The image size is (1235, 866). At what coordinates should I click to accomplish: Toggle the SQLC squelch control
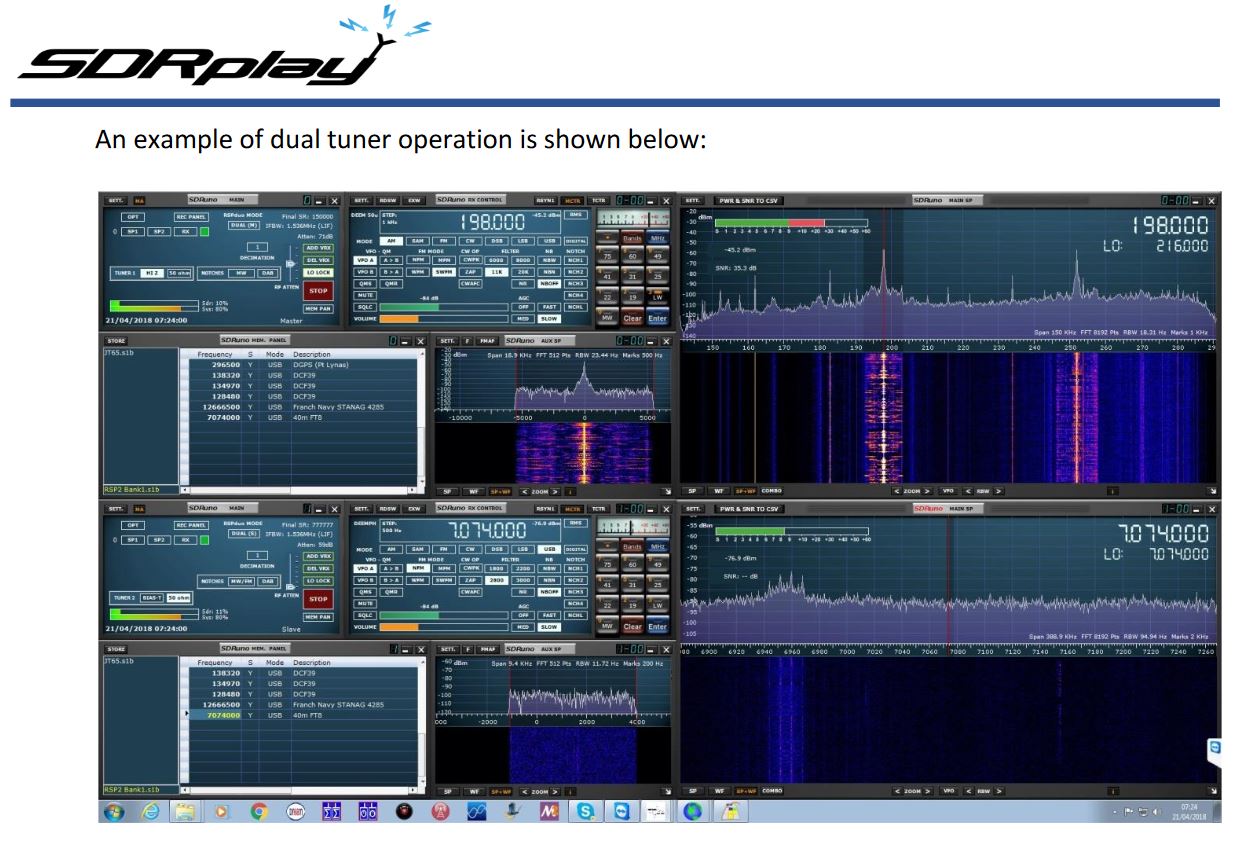tap(365, 307)
